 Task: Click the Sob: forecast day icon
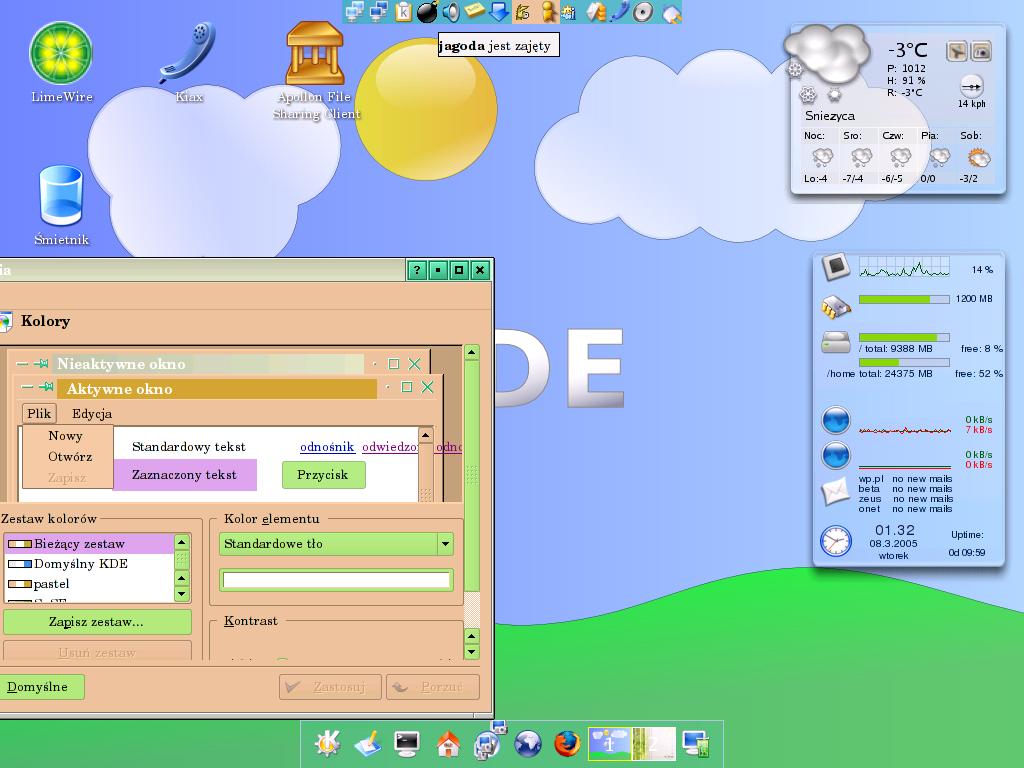coord(978,157)
